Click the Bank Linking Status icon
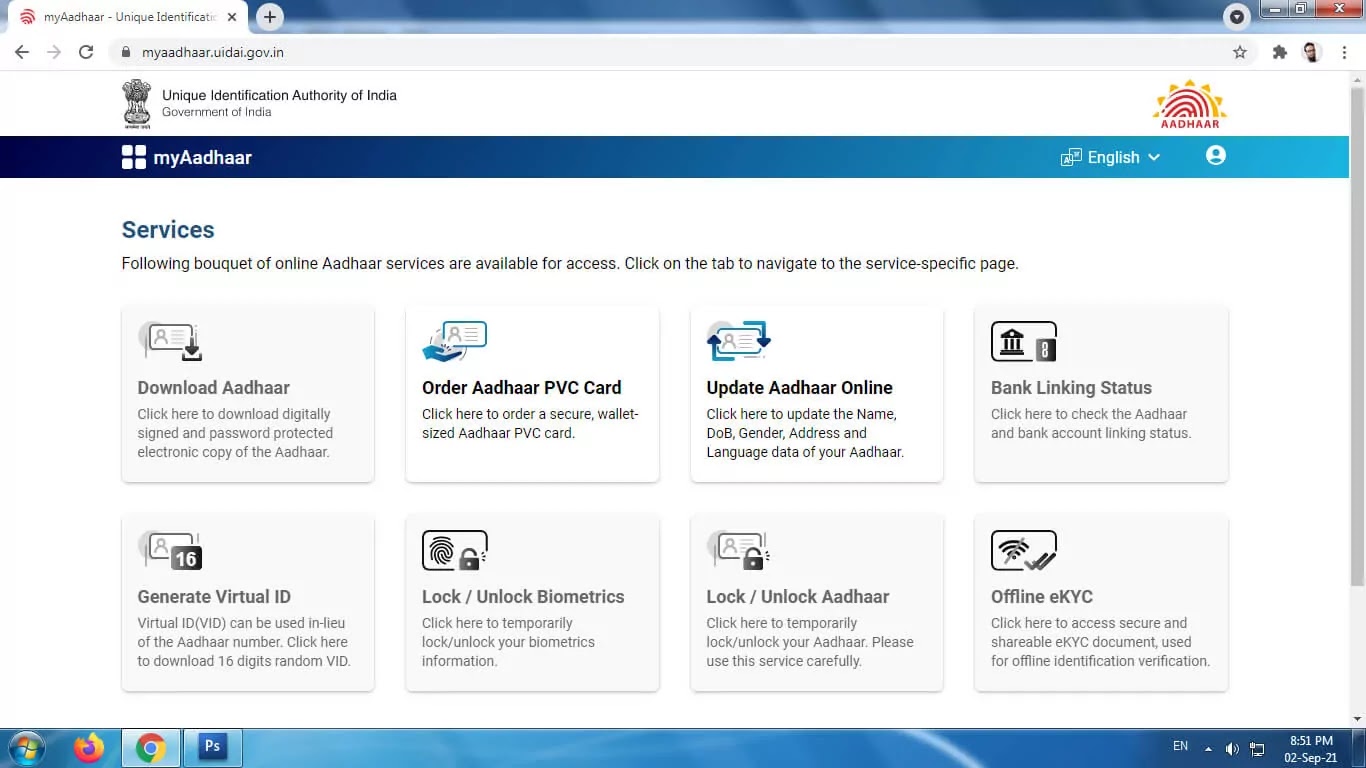This screenshot has height=768, width=1366. 1024,342
